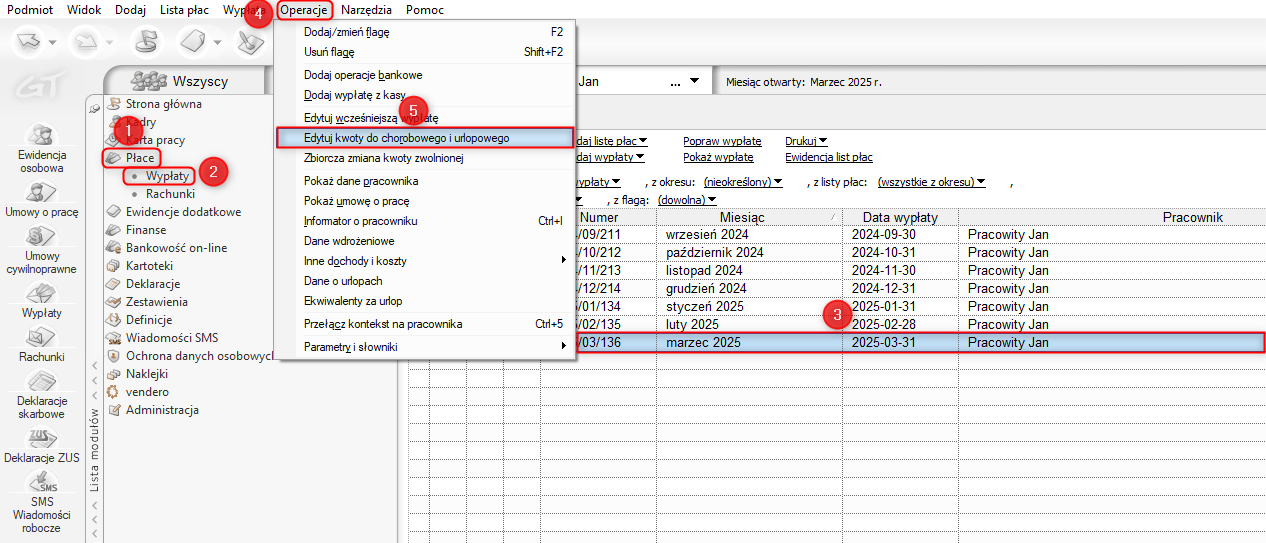Switch to Wszyscy tab
This screenshot has width=1266, height=543.
click(x=185, y=81)
